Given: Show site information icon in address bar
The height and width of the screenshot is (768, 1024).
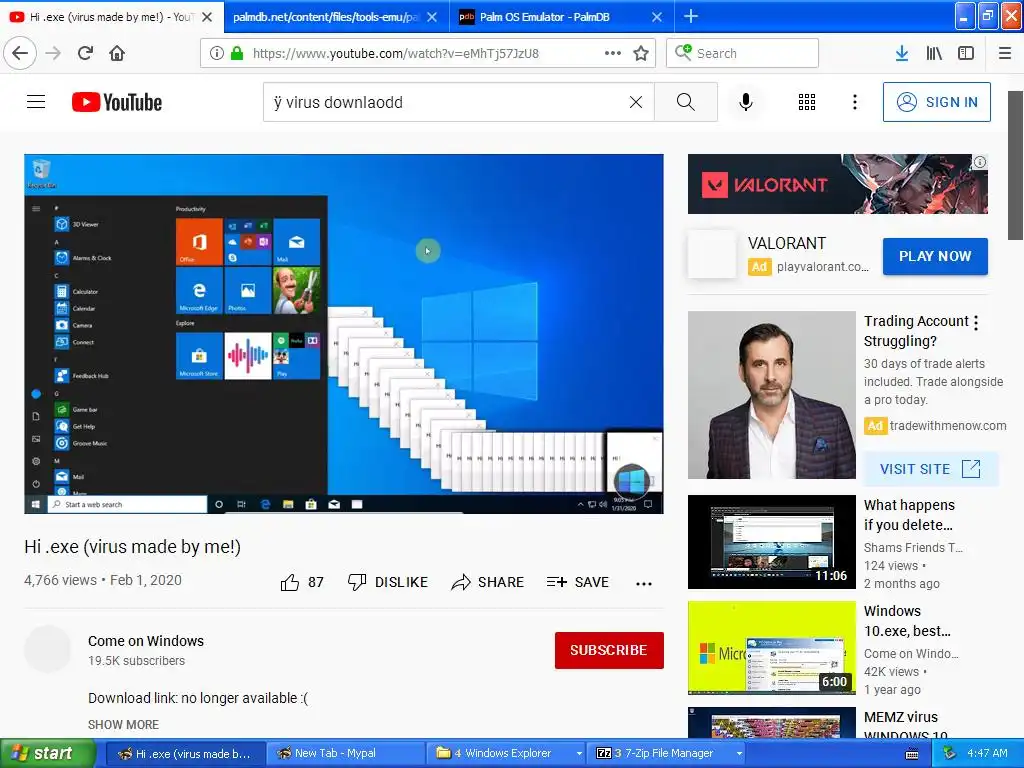Looking at the screenshot, I should coord(217,53).
